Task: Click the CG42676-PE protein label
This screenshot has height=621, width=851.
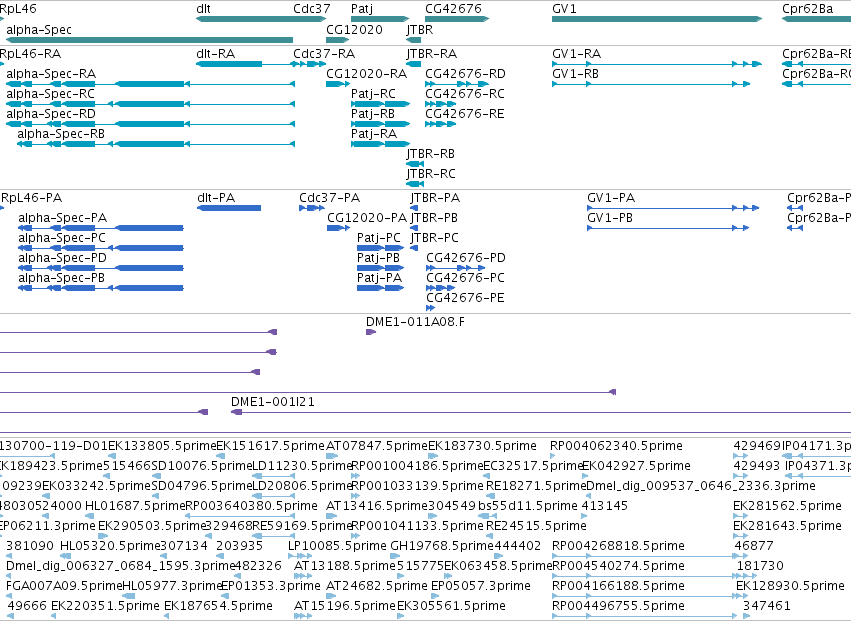Action: tap(465, 298)
